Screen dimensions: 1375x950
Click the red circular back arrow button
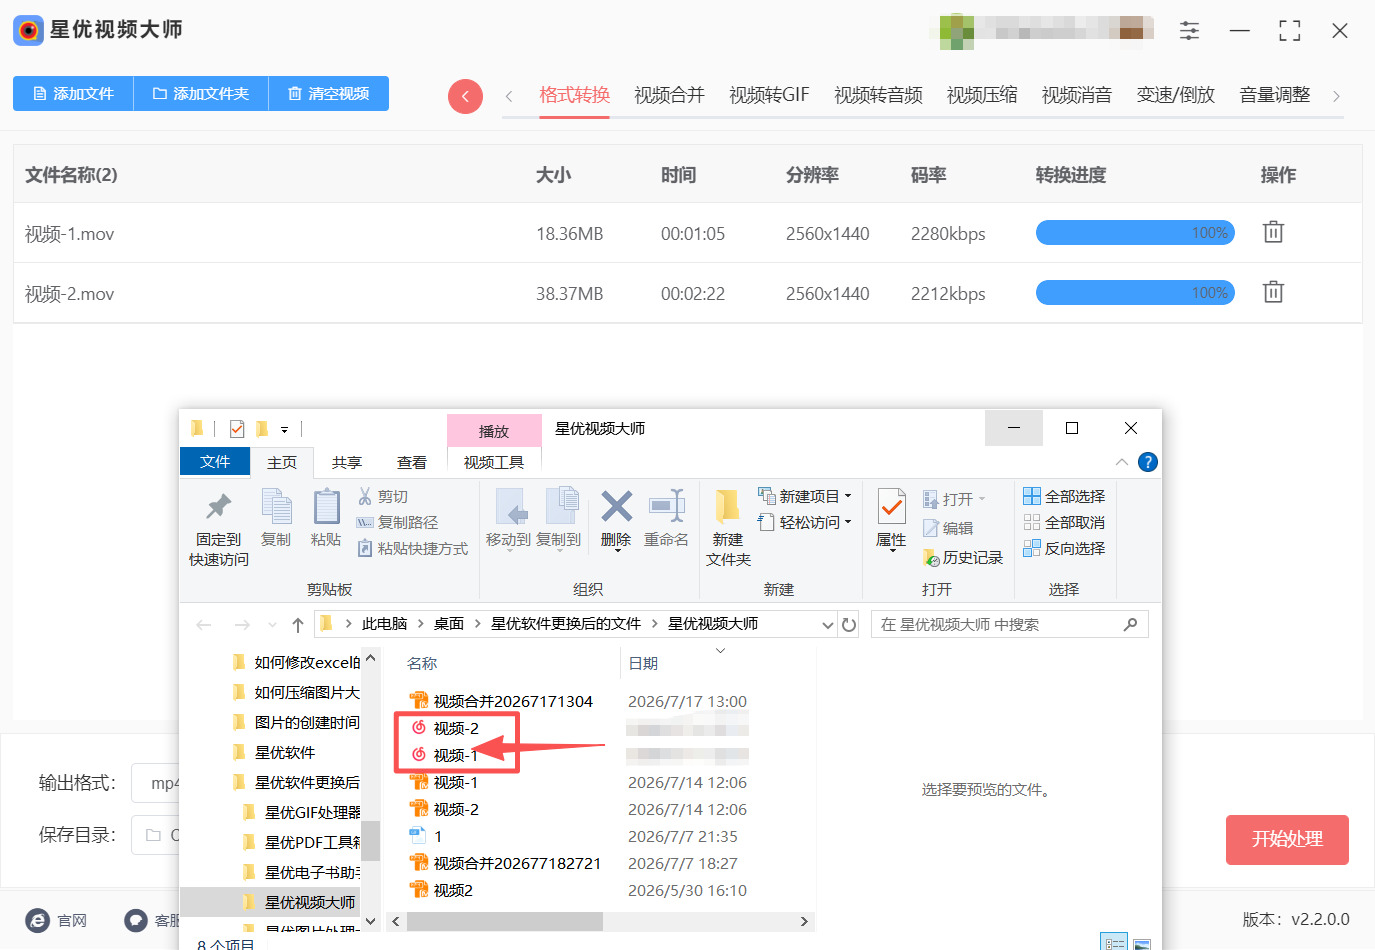[465, 96]
